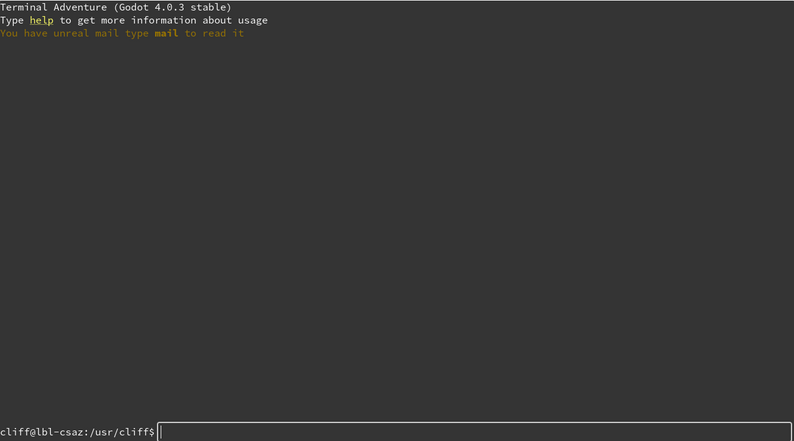Click the words read it
The height and width of the screenshot is (441, 794).
(x=222, y=33)
